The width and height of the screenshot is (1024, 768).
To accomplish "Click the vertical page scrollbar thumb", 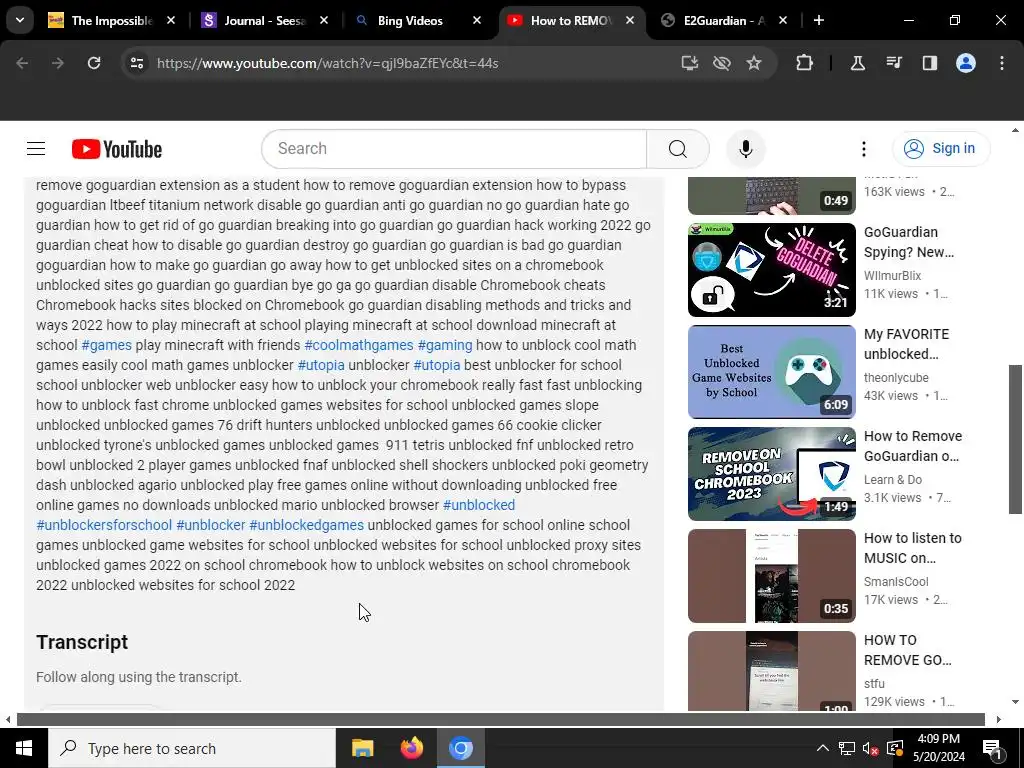I will click(1015, 440).
